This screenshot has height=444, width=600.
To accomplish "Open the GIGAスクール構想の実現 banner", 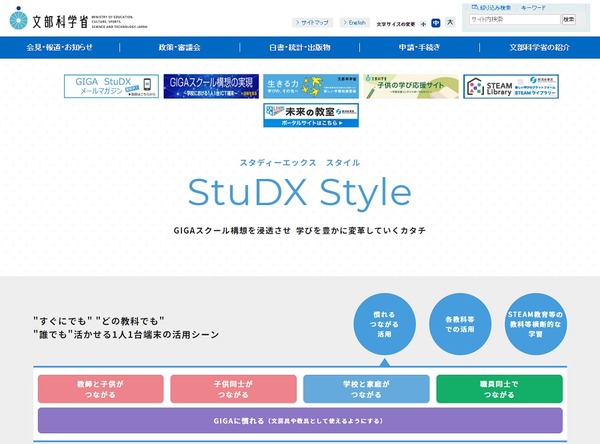I will tap(211, 87).
